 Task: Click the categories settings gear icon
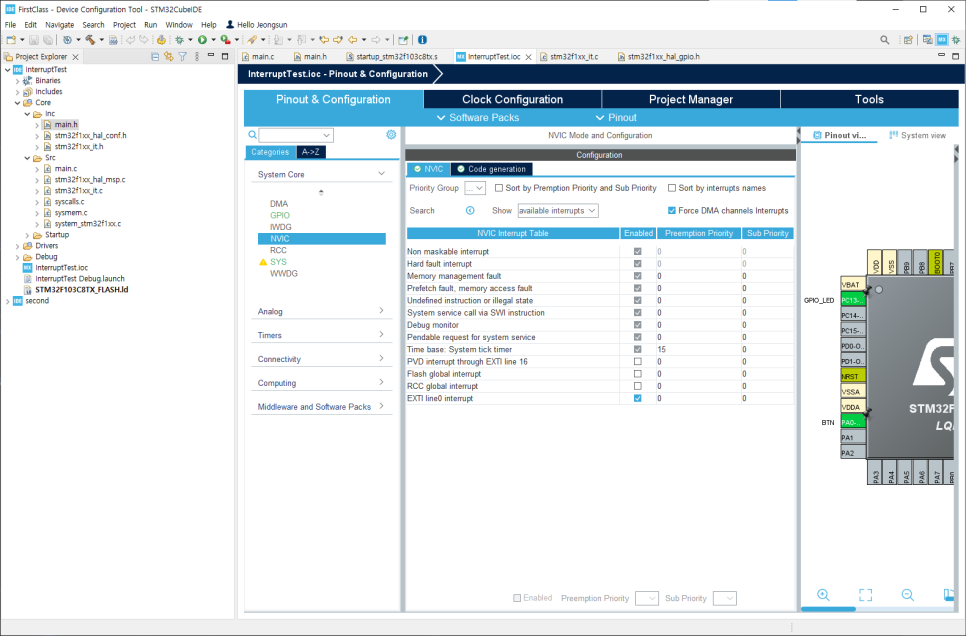pos(391,134)
